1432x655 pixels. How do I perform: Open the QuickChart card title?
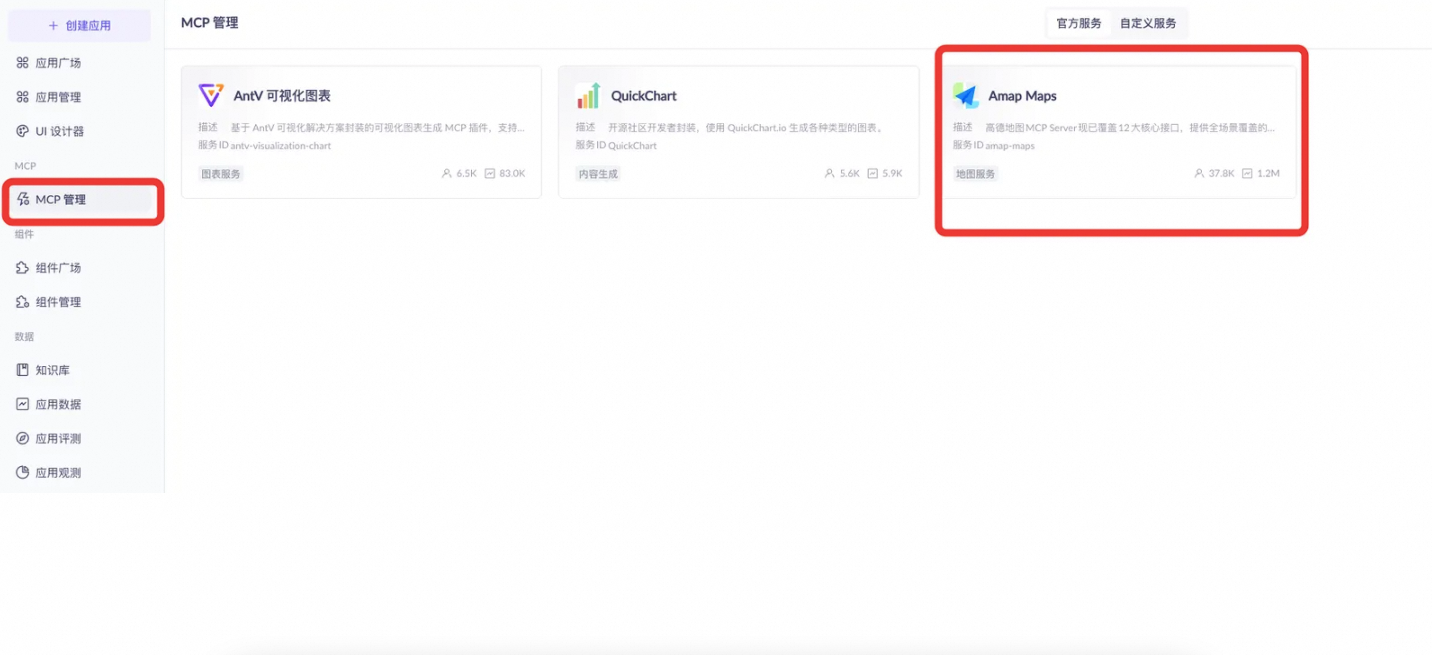pos(644,96)
